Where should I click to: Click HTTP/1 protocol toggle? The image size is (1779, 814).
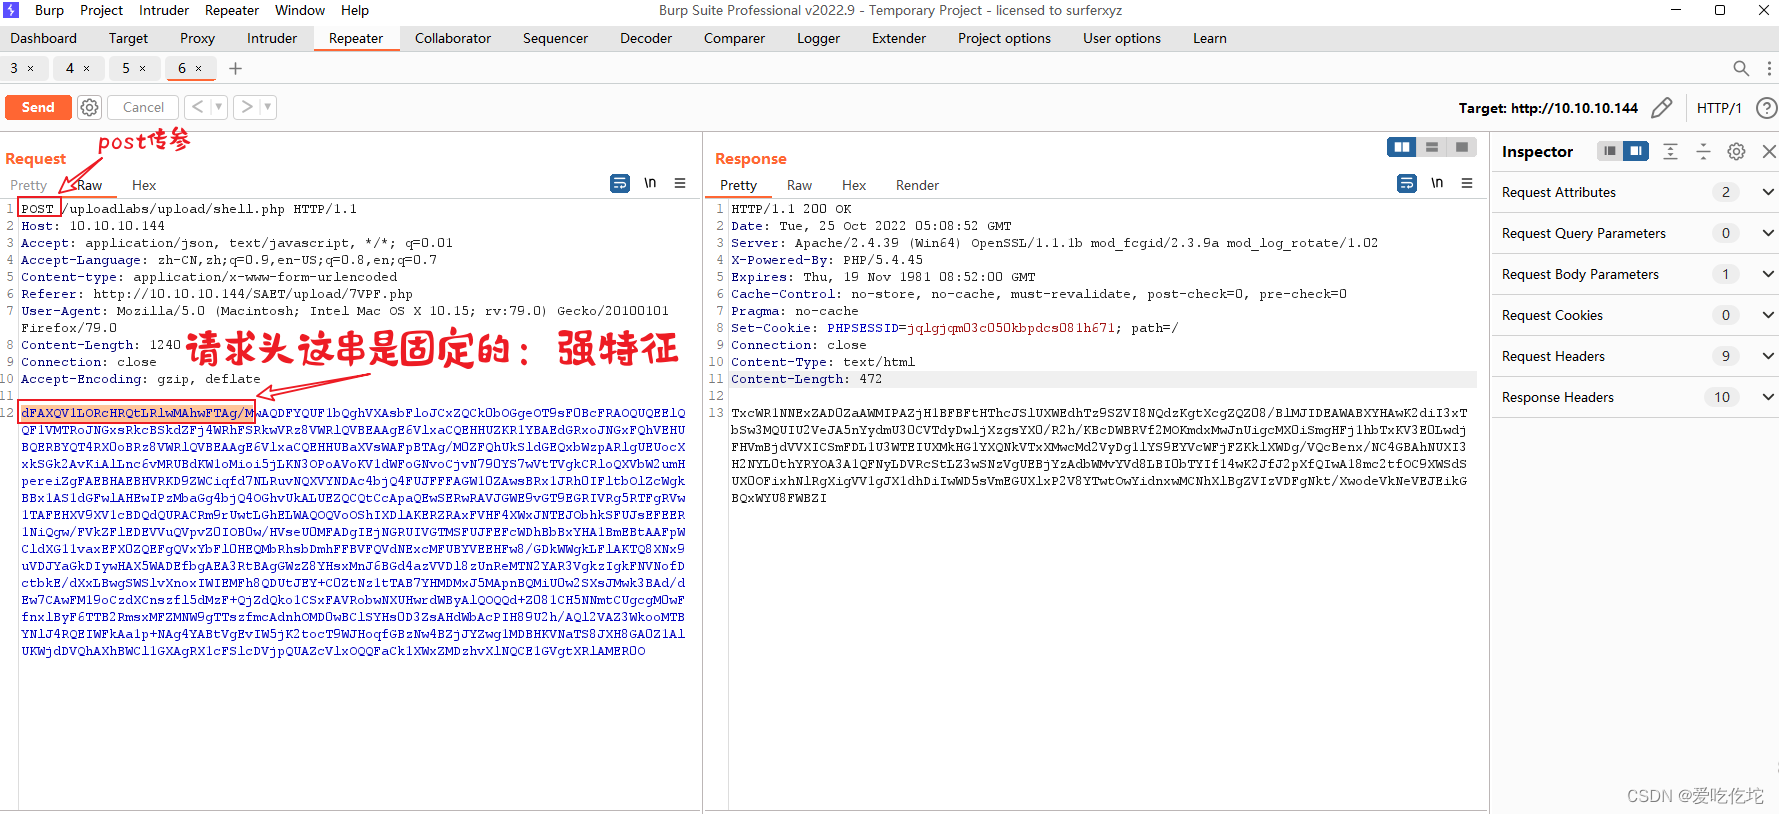[x=1719, y=108]
